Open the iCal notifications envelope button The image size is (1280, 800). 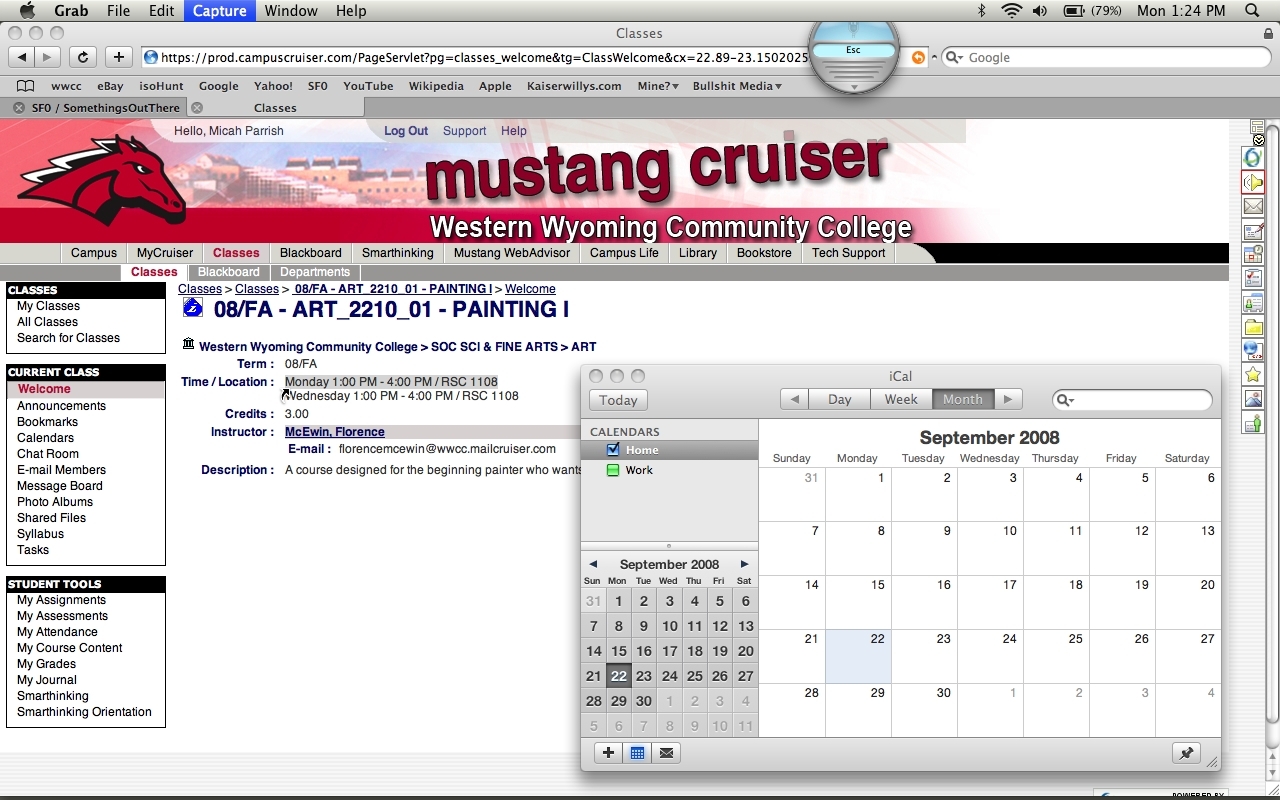point(666,753)
